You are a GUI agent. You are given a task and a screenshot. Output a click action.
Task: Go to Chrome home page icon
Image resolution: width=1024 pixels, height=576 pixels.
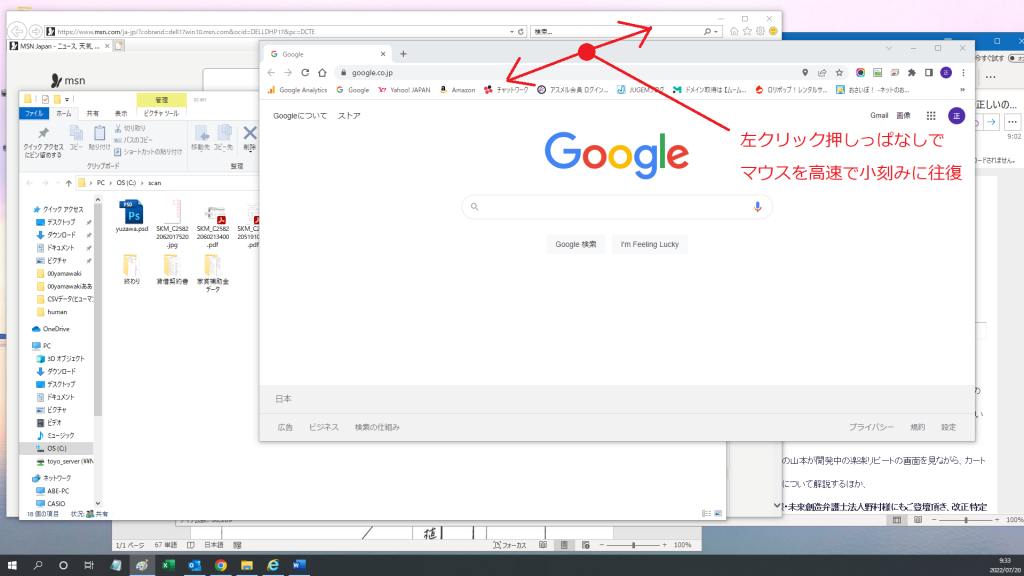[x=322, y=72]
